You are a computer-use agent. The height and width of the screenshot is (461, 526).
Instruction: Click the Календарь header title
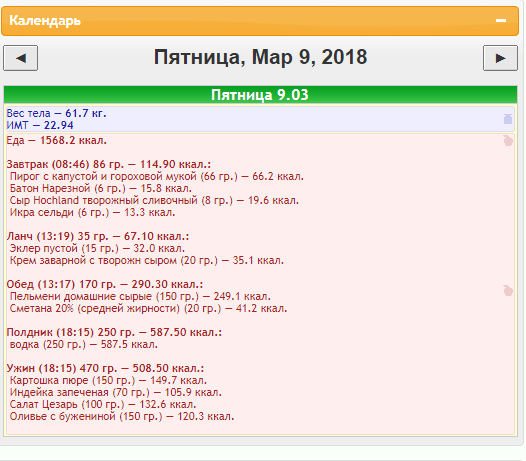coord(45,20)
